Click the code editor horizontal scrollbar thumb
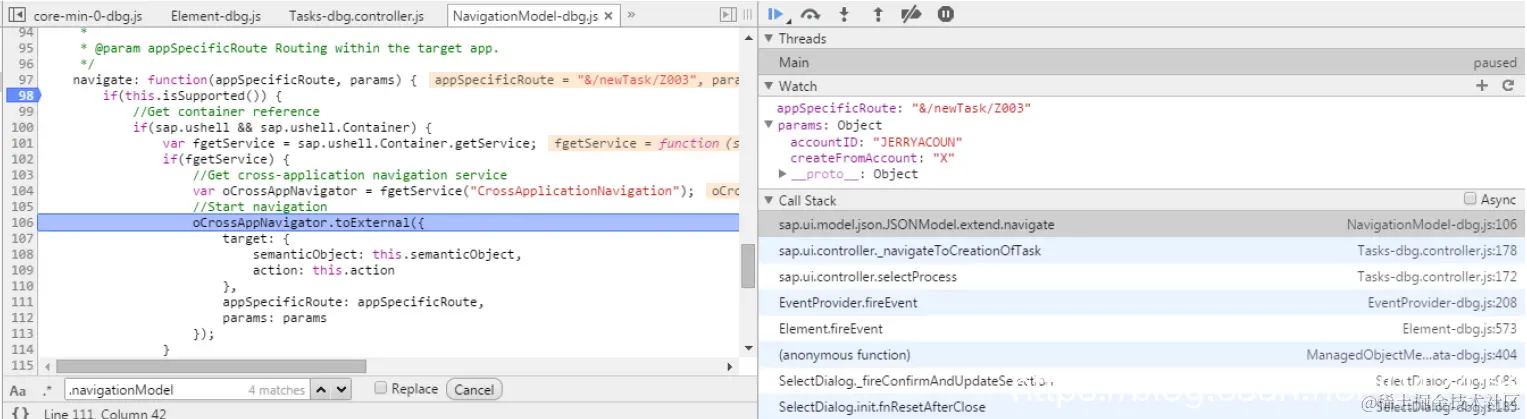The width and height of the screenshot is (1527, 419). point(210,367)
